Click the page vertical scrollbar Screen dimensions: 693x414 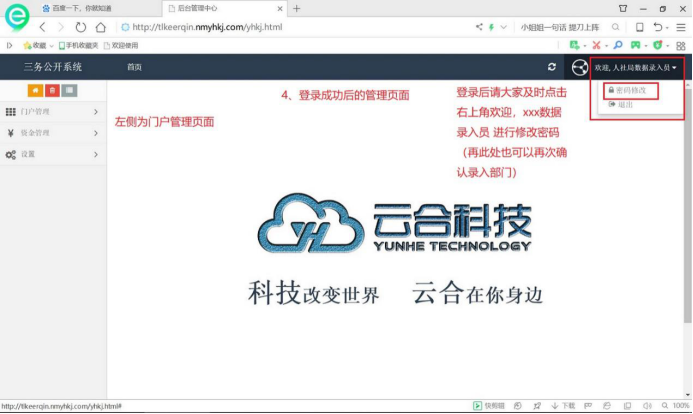(x=687, y=205)
